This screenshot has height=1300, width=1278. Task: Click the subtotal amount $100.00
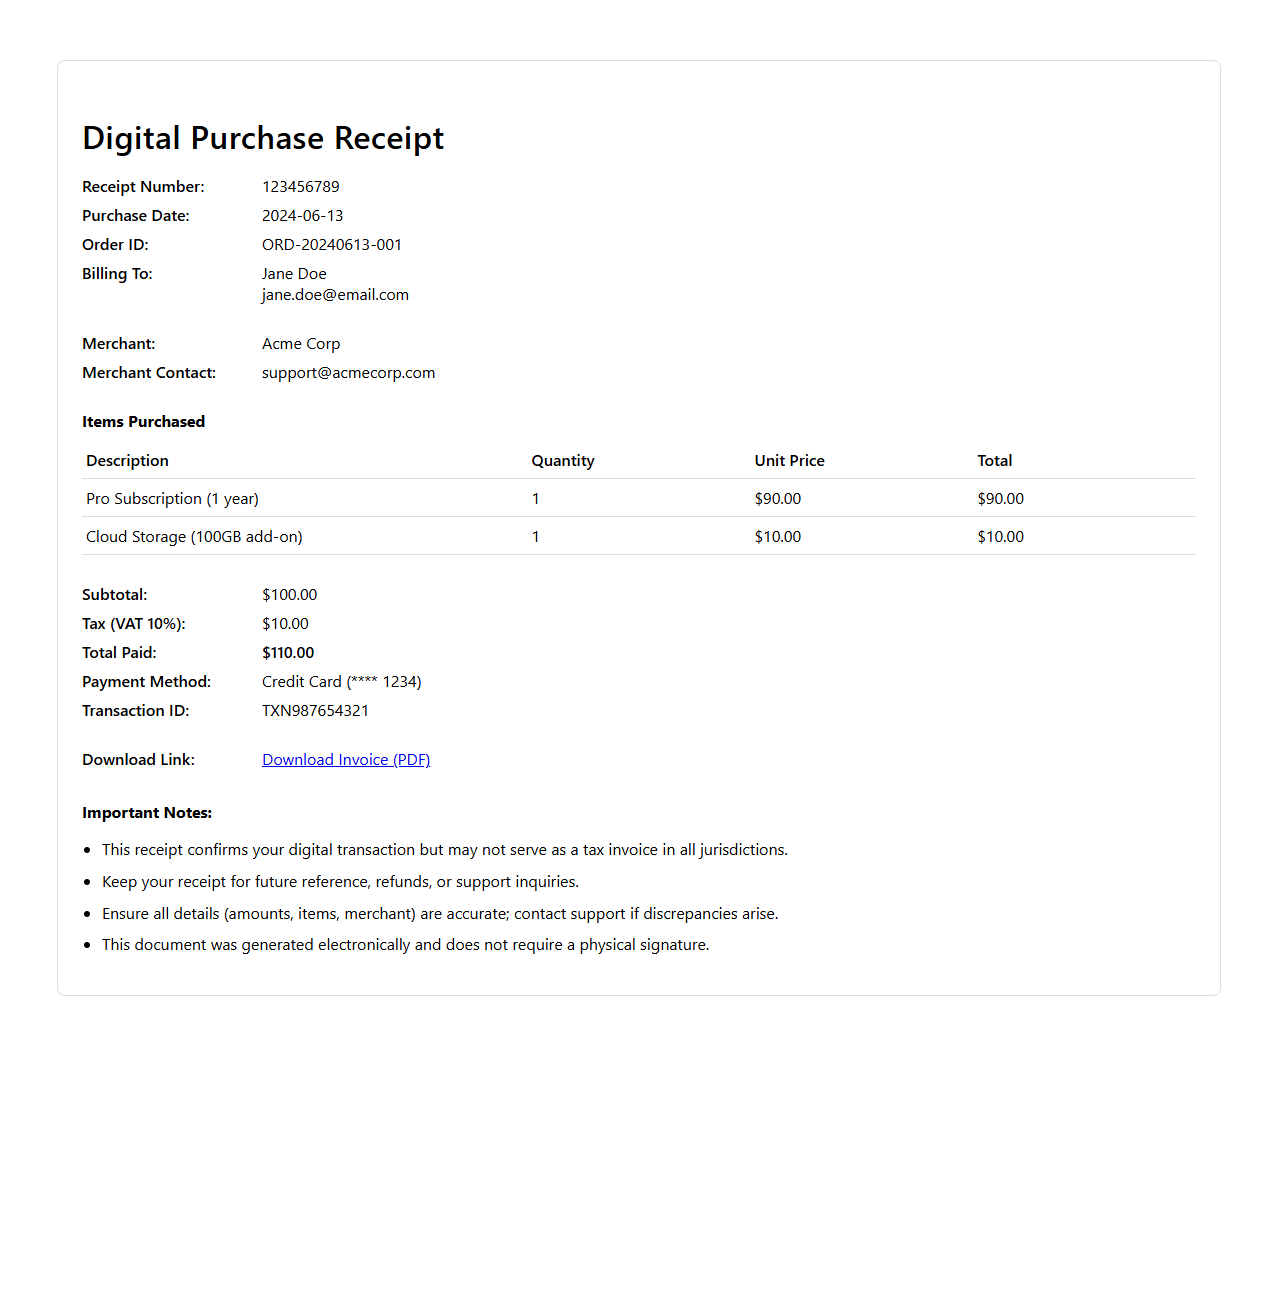tap(289, 595)
